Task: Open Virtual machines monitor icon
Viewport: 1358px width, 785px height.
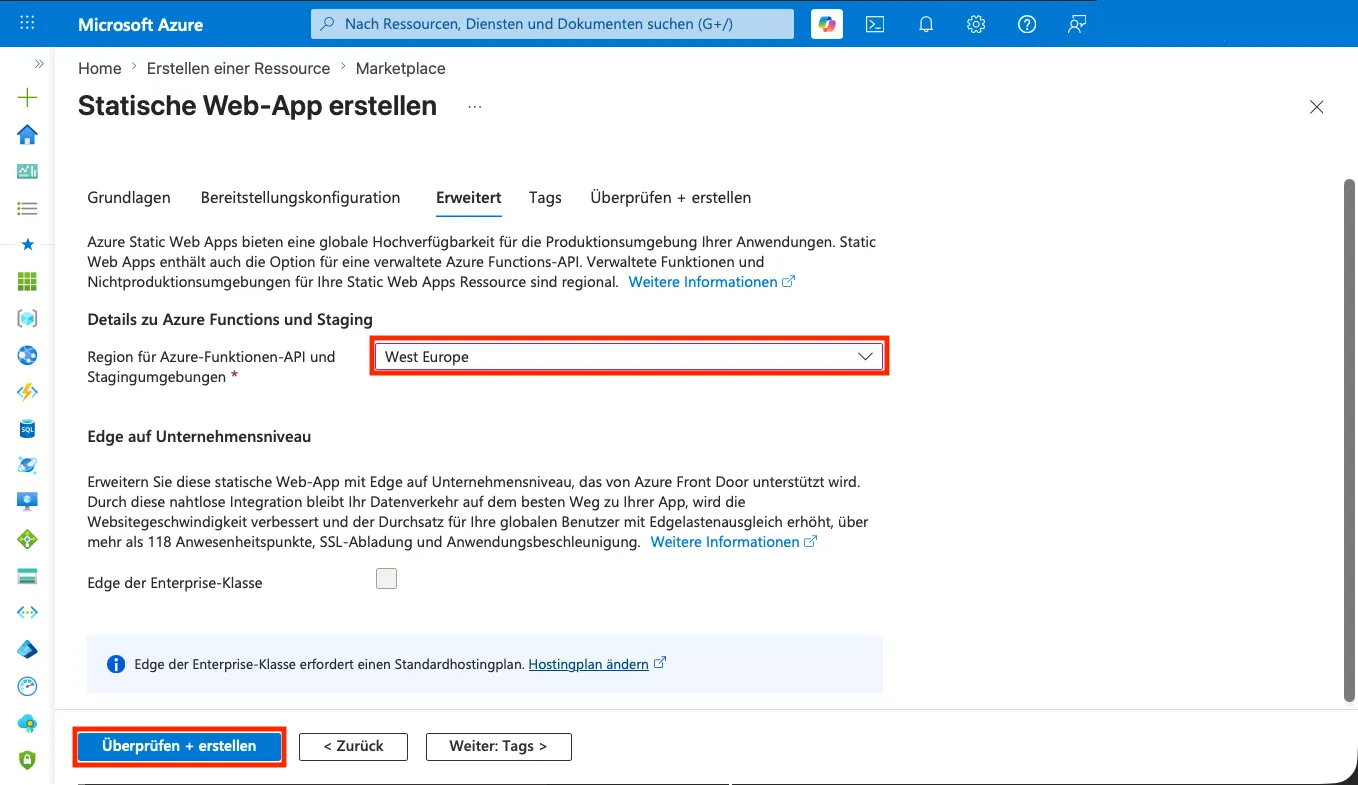Action: [x=27, y=502]
